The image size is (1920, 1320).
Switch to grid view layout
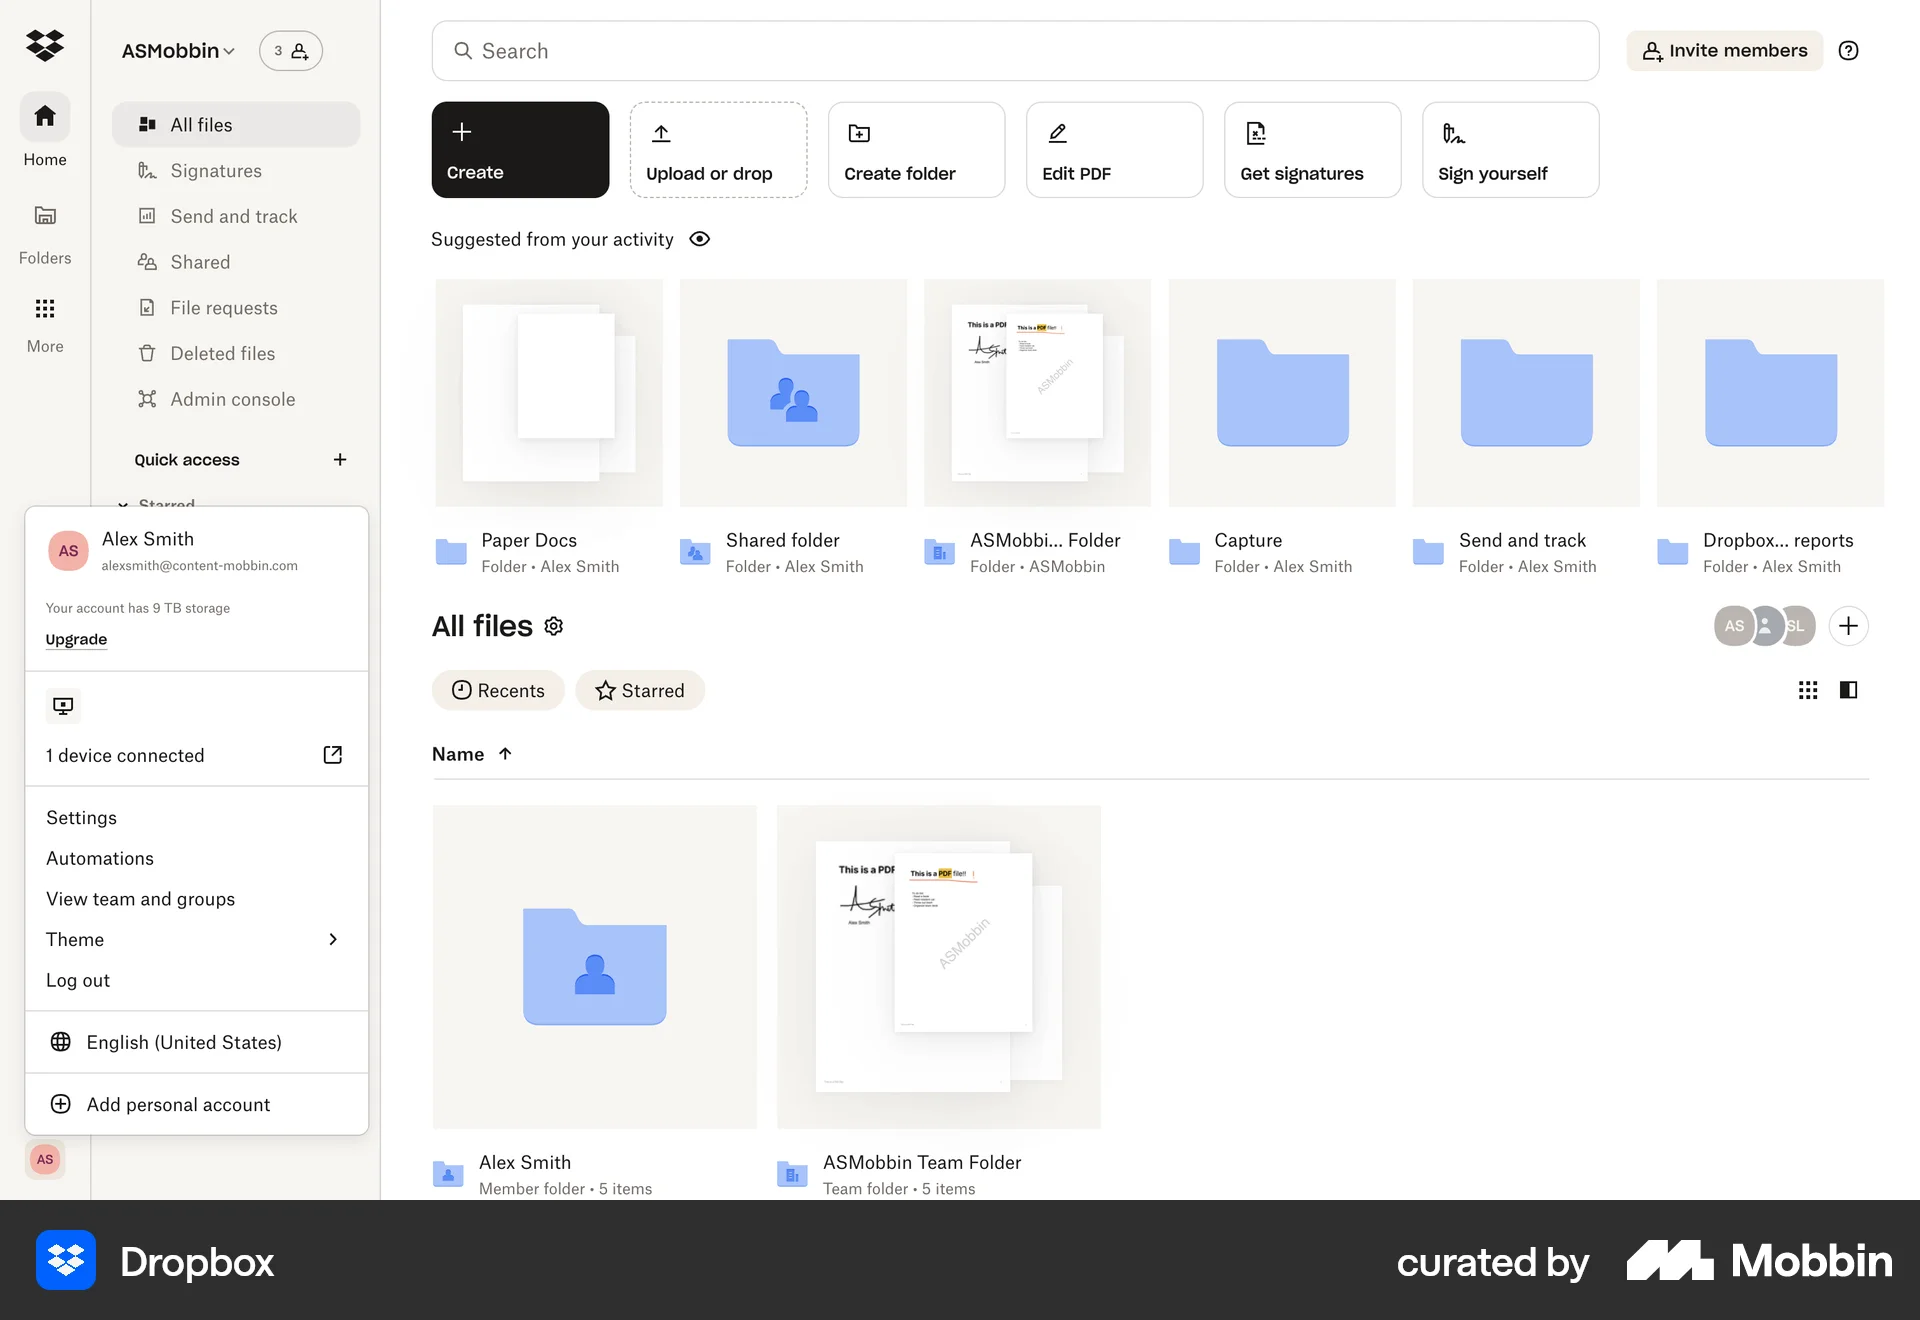click(x=1806, y=690)
